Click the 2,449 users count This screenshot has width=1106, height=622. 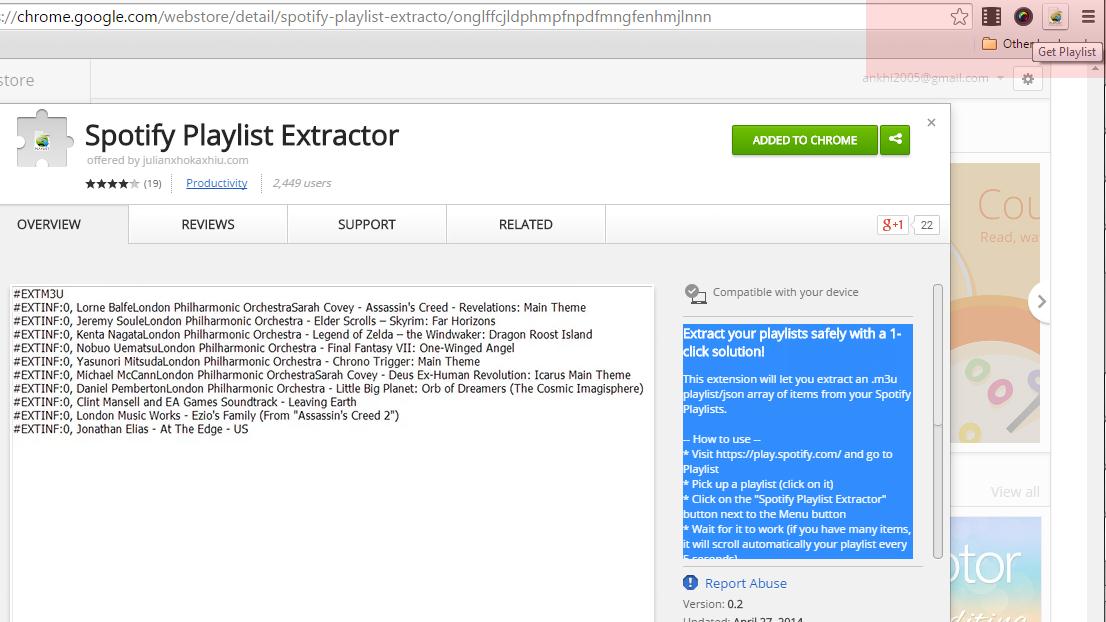point(302,183)
